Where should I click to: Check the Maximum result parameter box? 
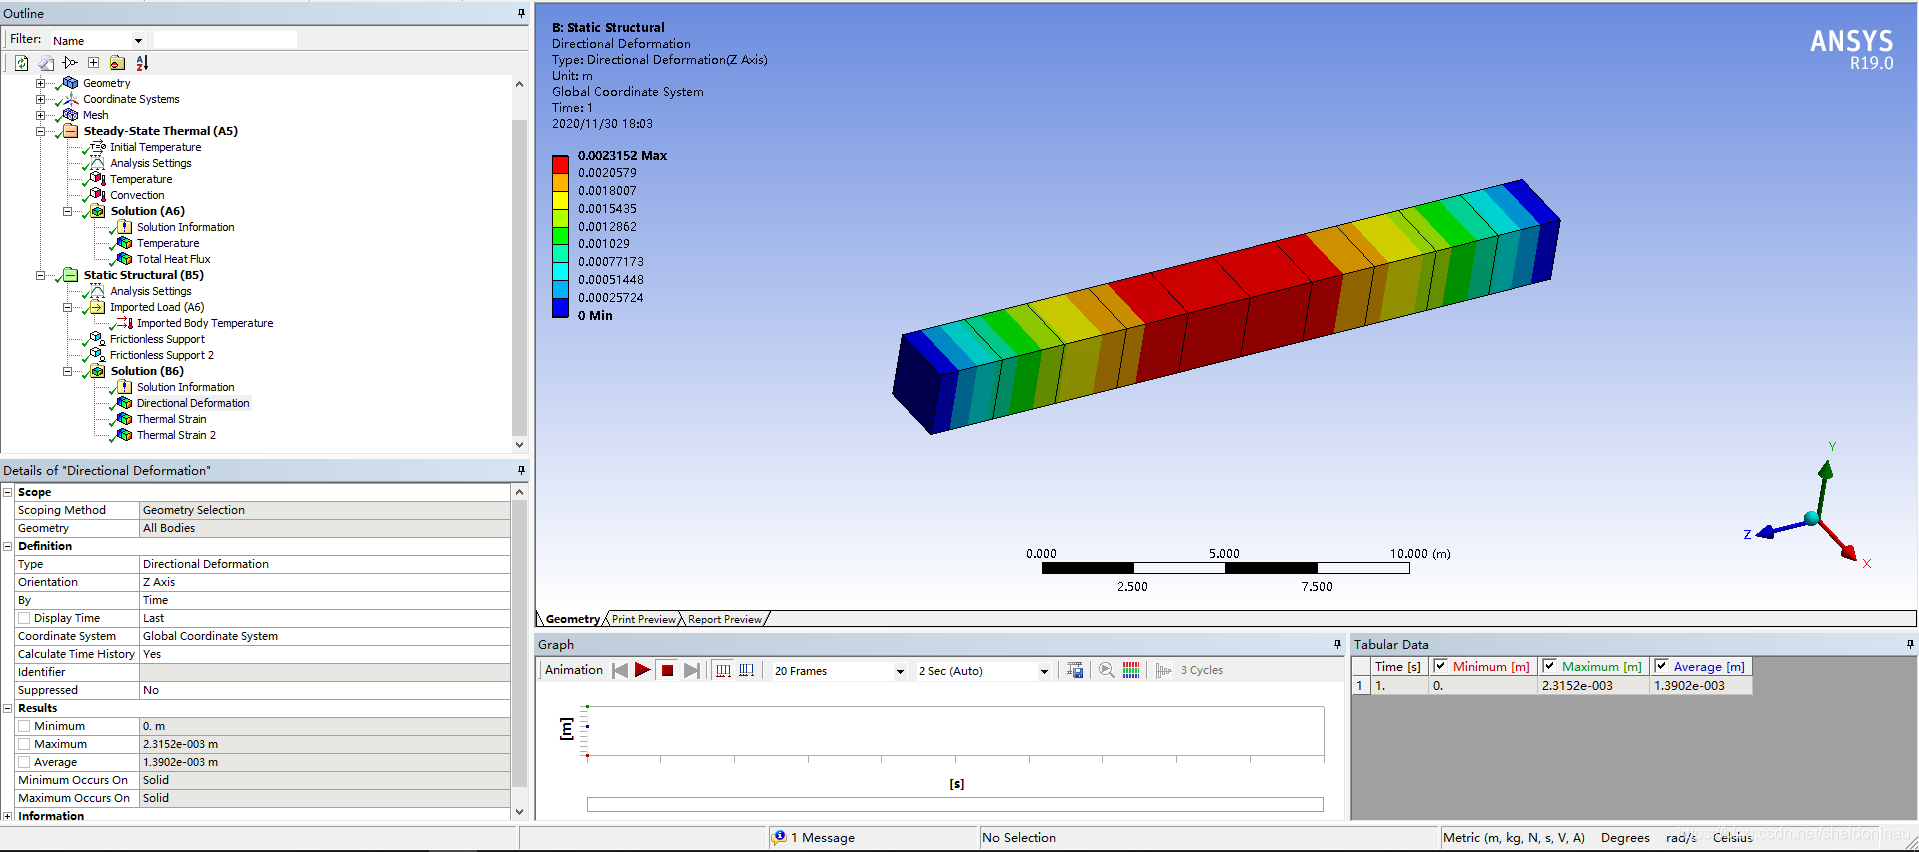[24, 744]
